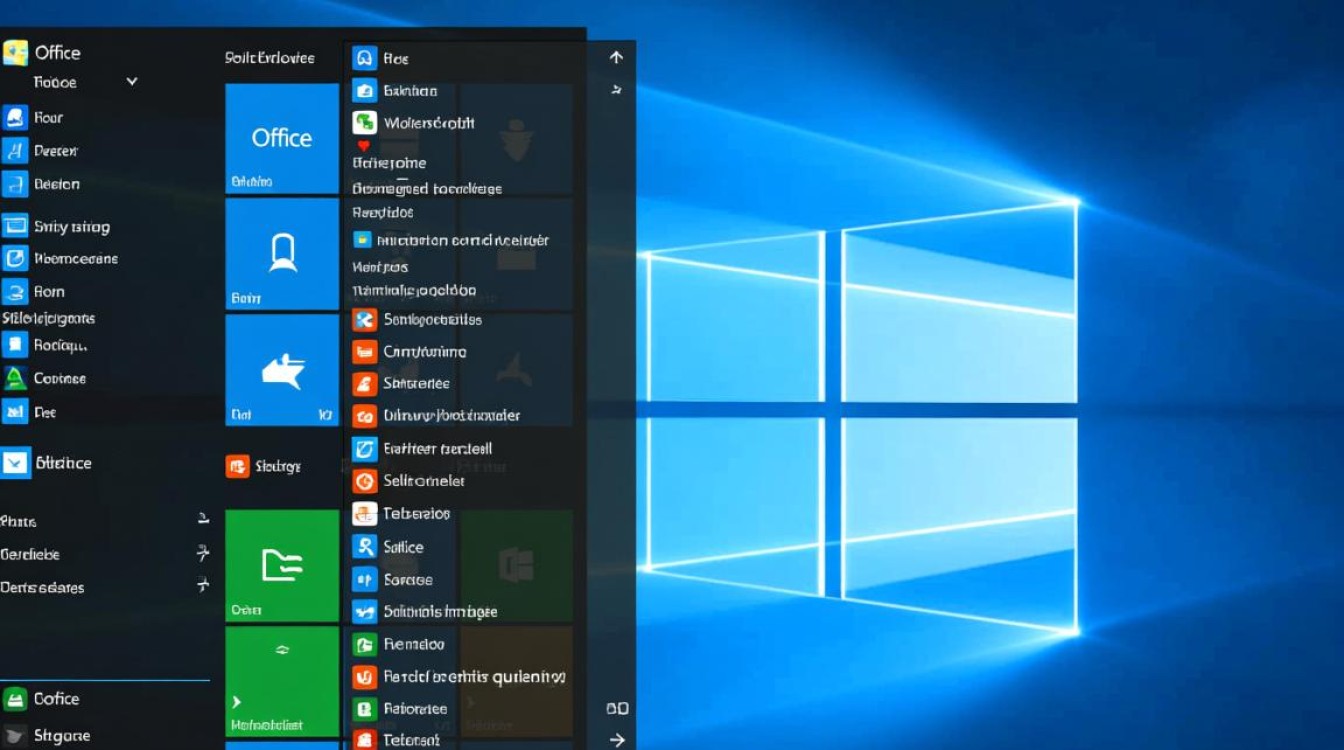
Task: Click the right arrow at the list's bottom-right corner
Action: pyautogui.click(x=617, y=740)
